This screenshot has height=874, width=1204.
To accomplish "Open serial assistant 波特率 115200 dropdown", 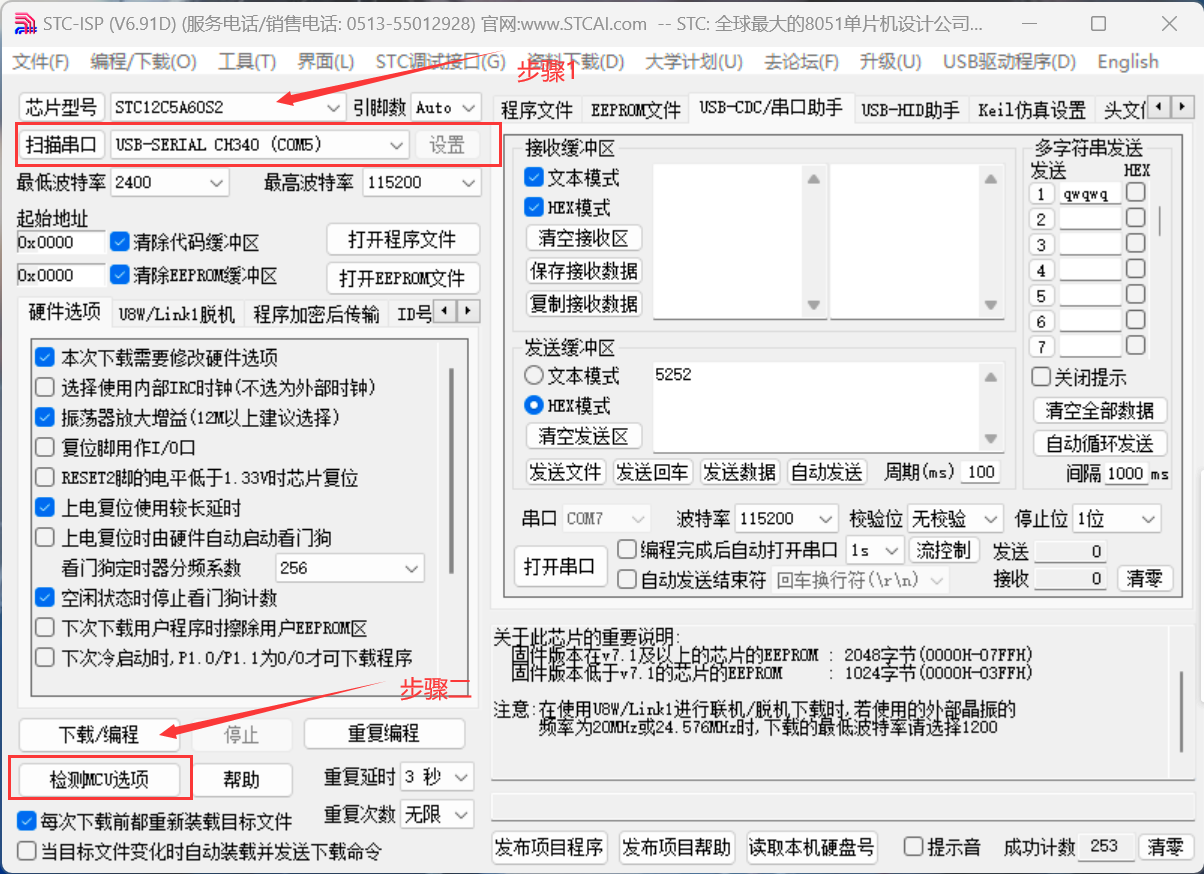I will (x=826, y=519).
